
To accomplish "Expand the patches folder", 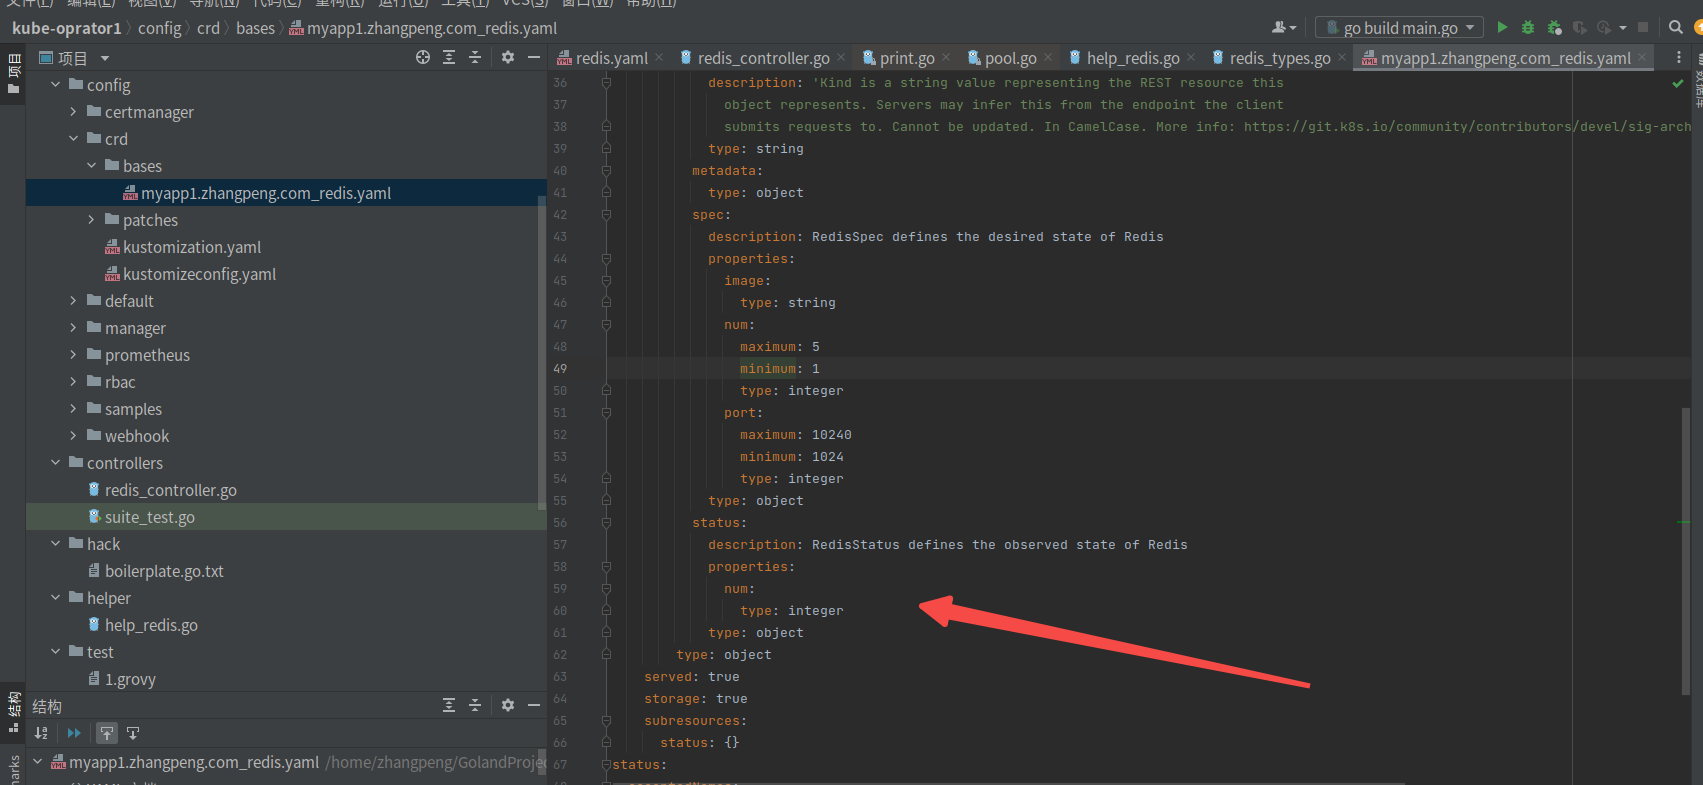I will click(x=92, y=220).
